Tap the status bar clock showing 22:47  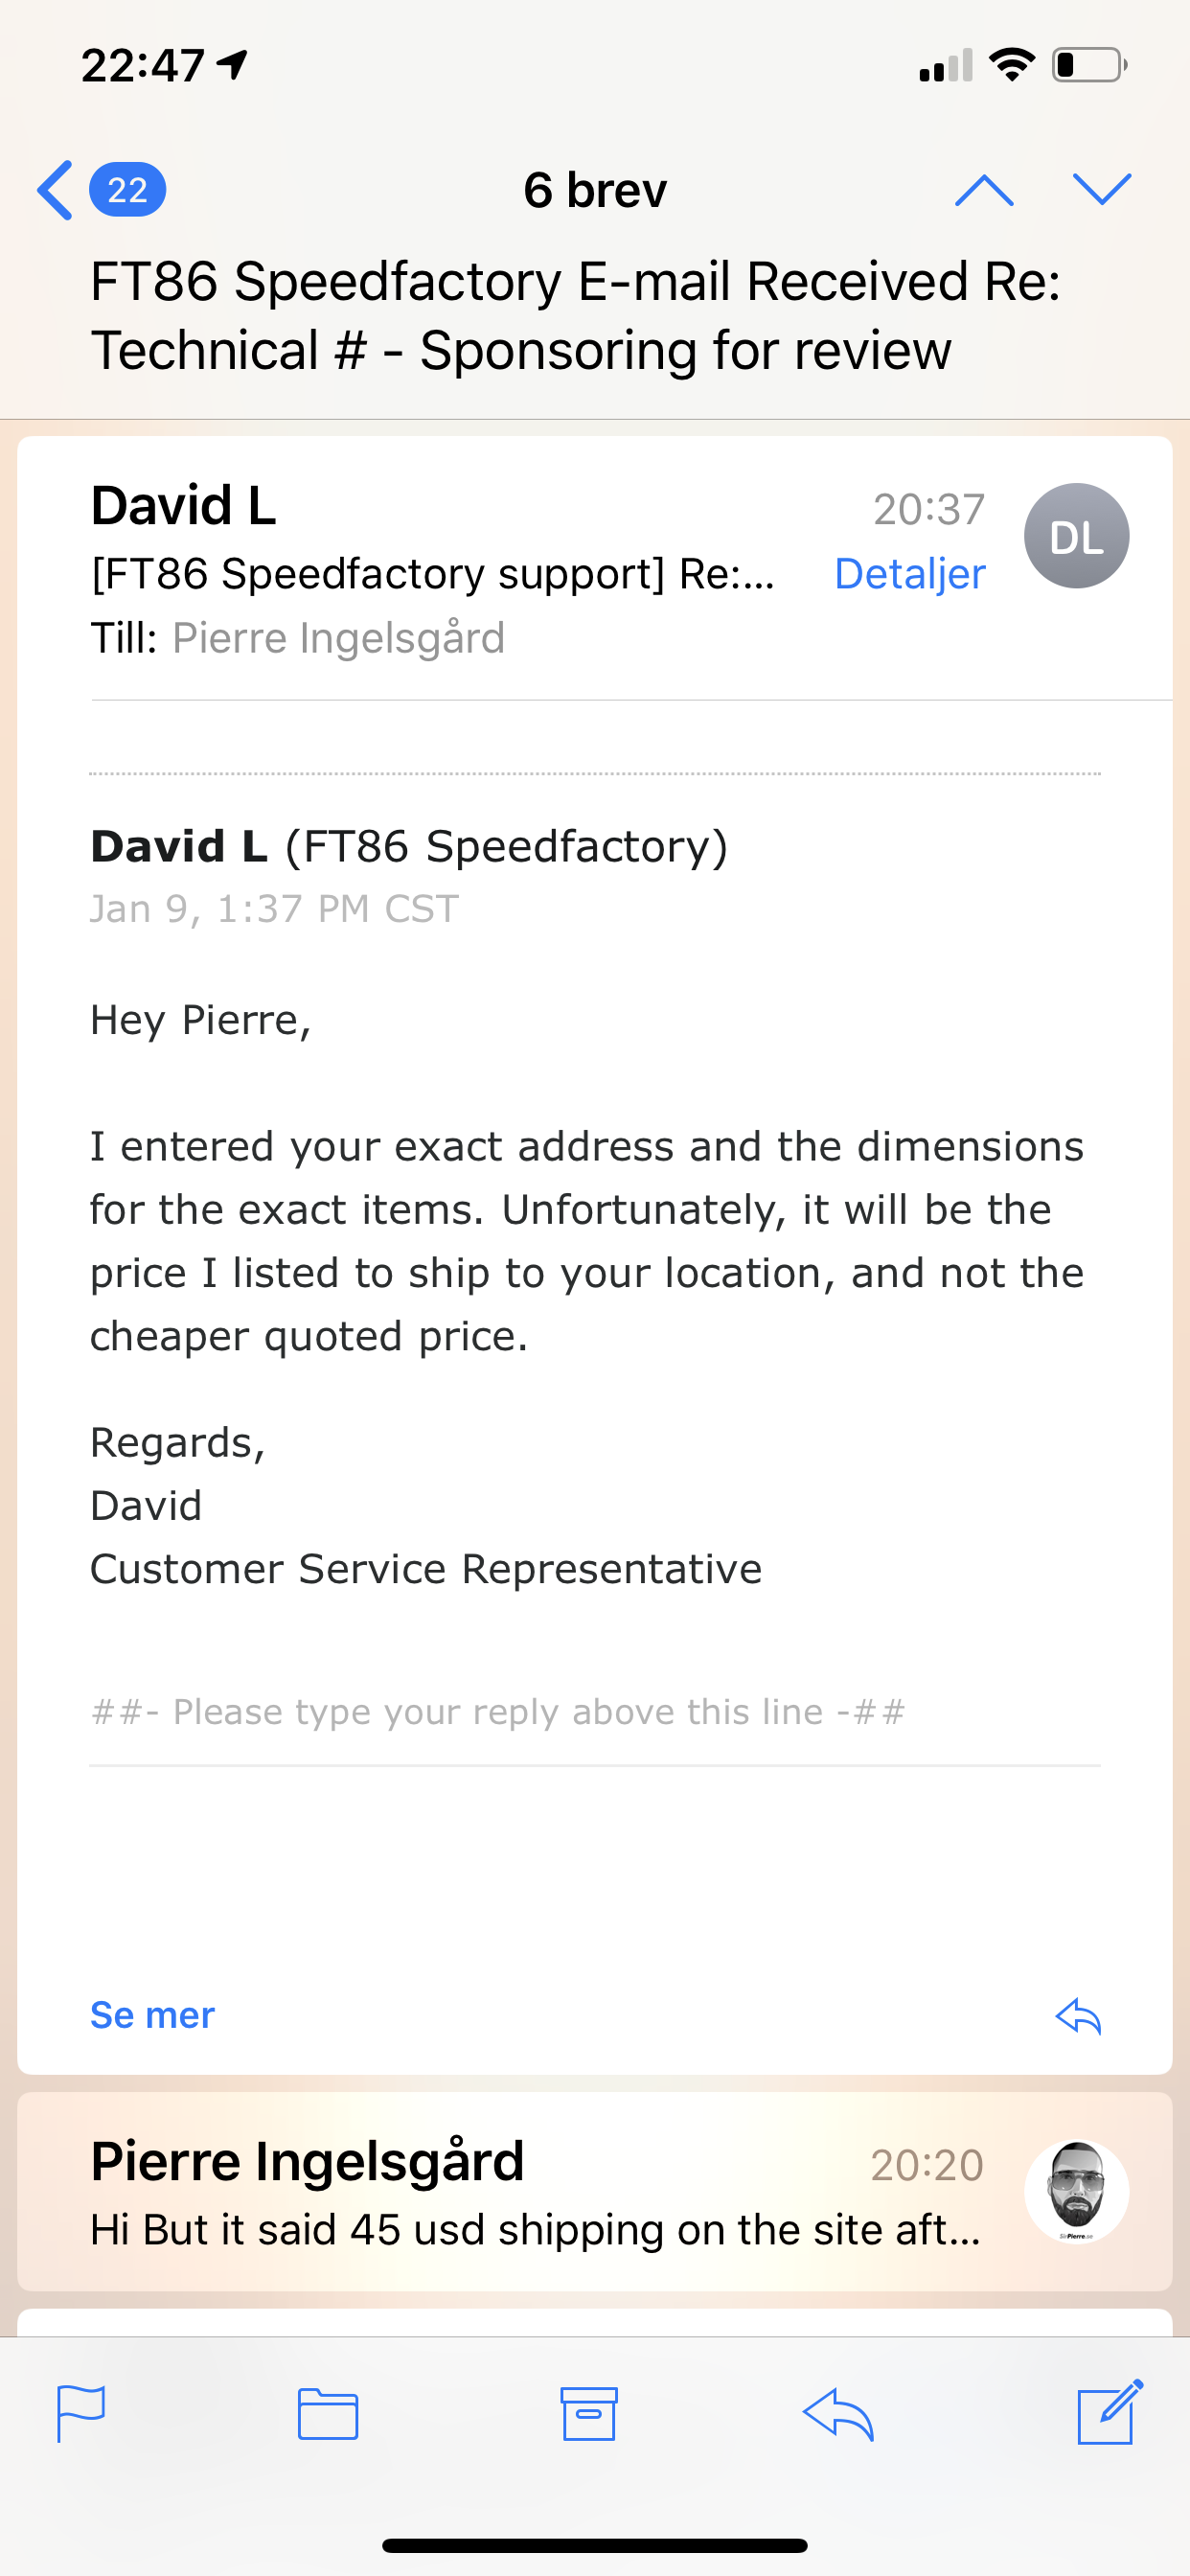[143, 66]
